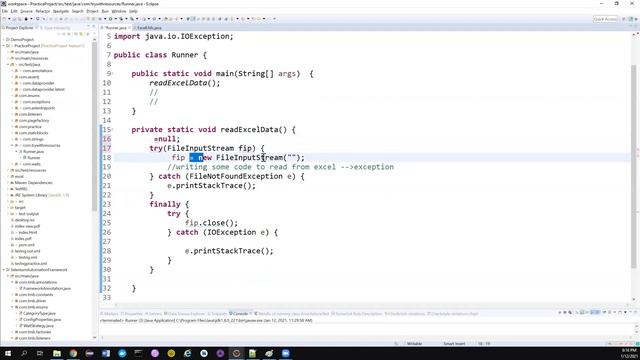Click e.printStackTrace() on line 21

pyautogui.click(x=211, y=186)
